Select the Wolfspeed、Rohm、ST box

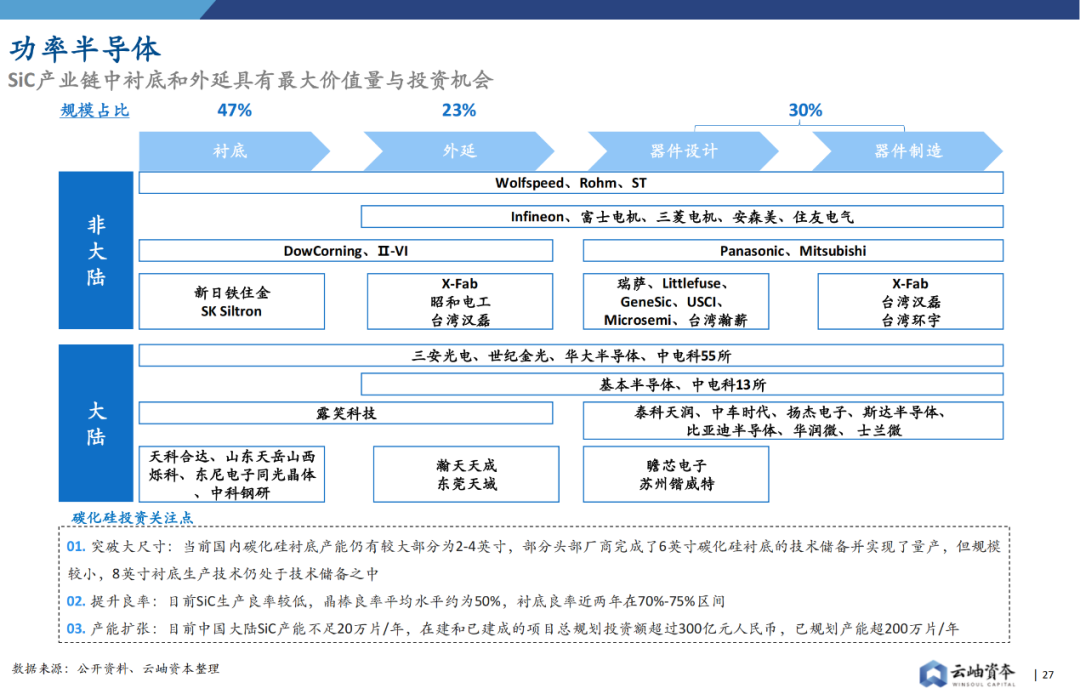click(571, 183)
